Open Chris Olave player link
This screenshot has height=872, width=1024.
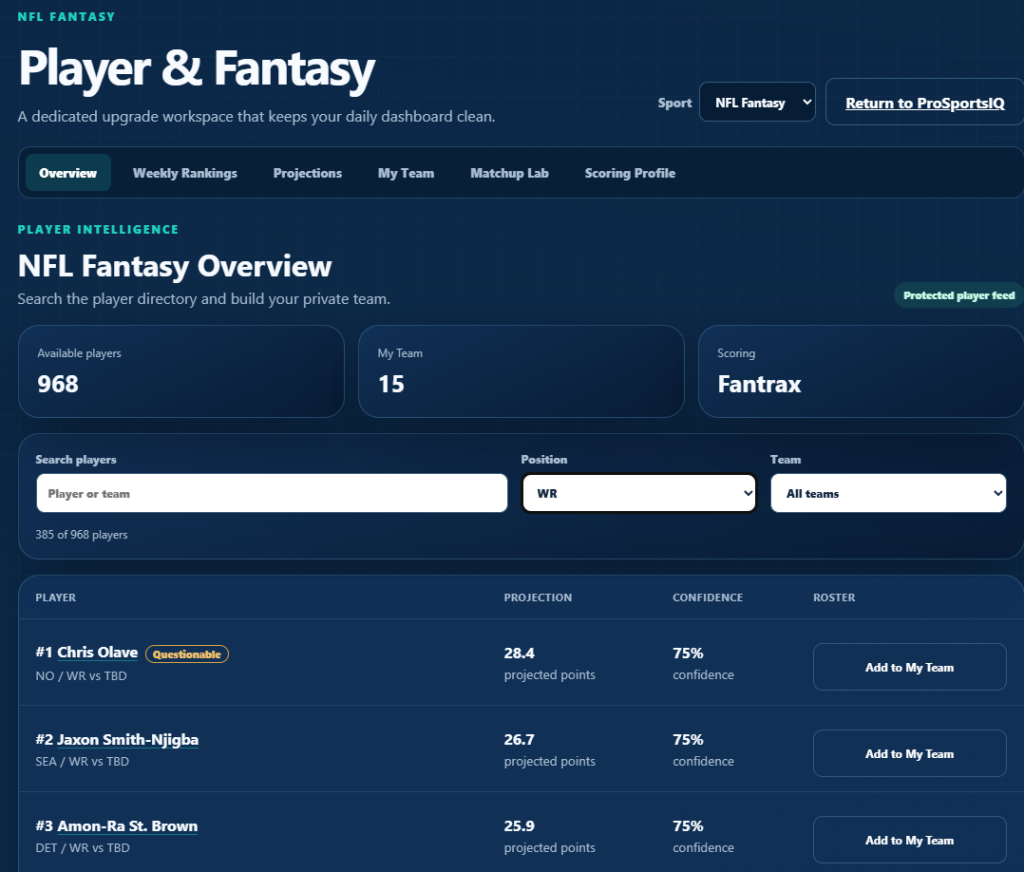pyautogui.click(x=97, y=652)
